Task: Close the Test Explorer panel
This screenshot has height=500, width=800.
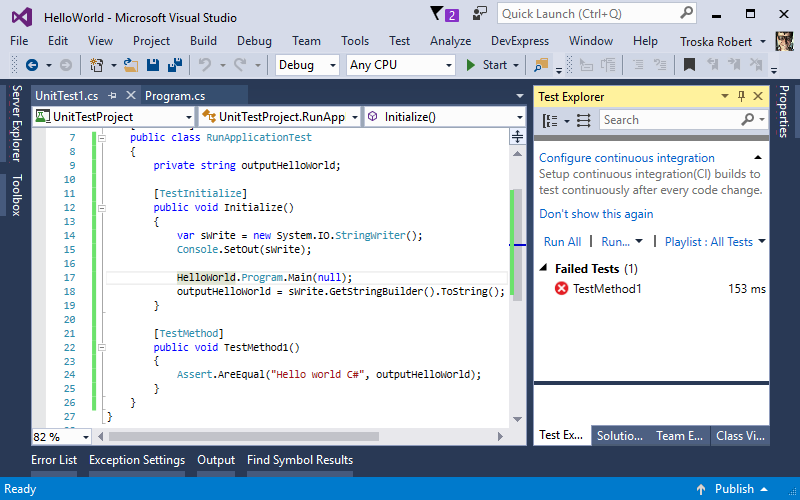Action: tap(758, 96)
